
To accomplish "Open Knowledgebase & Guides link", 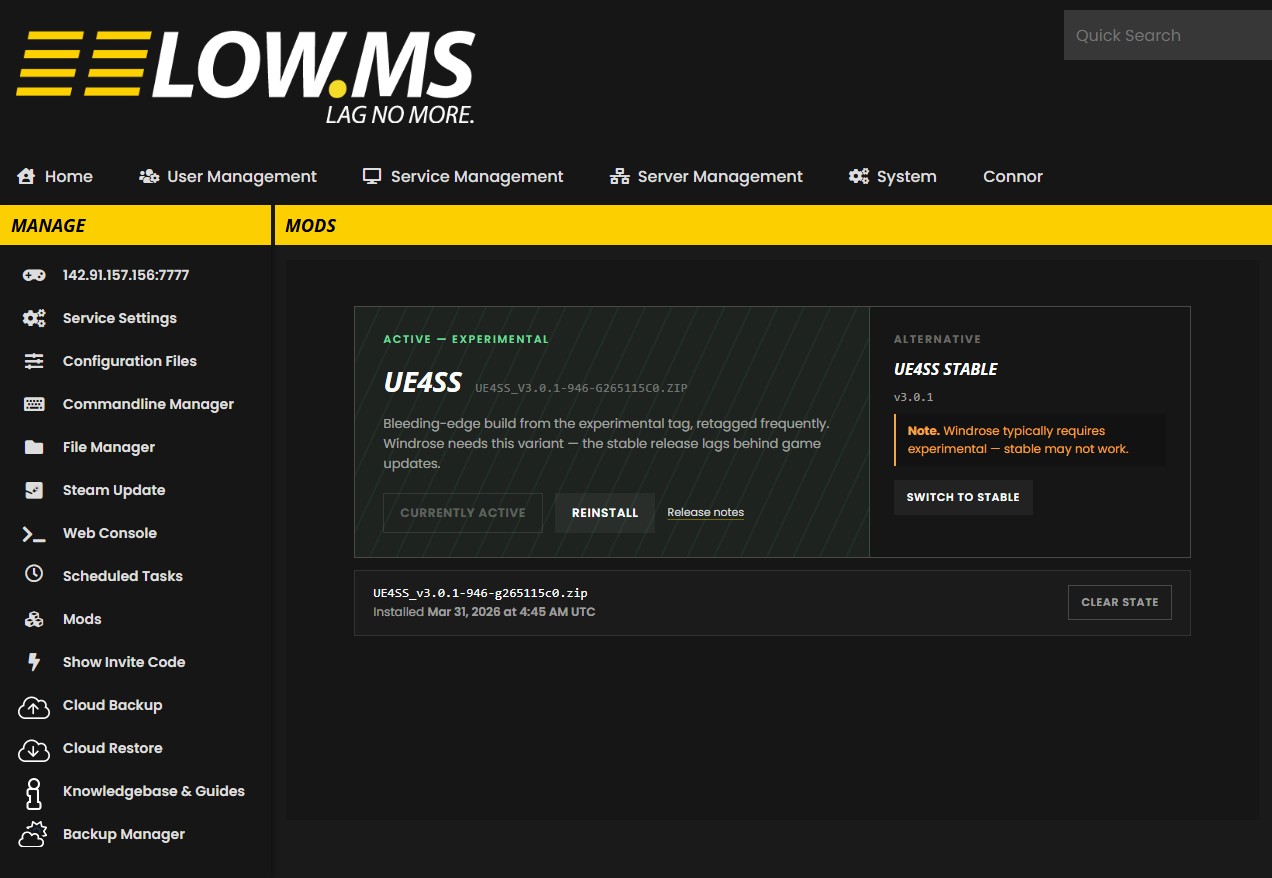I will 154,791.
